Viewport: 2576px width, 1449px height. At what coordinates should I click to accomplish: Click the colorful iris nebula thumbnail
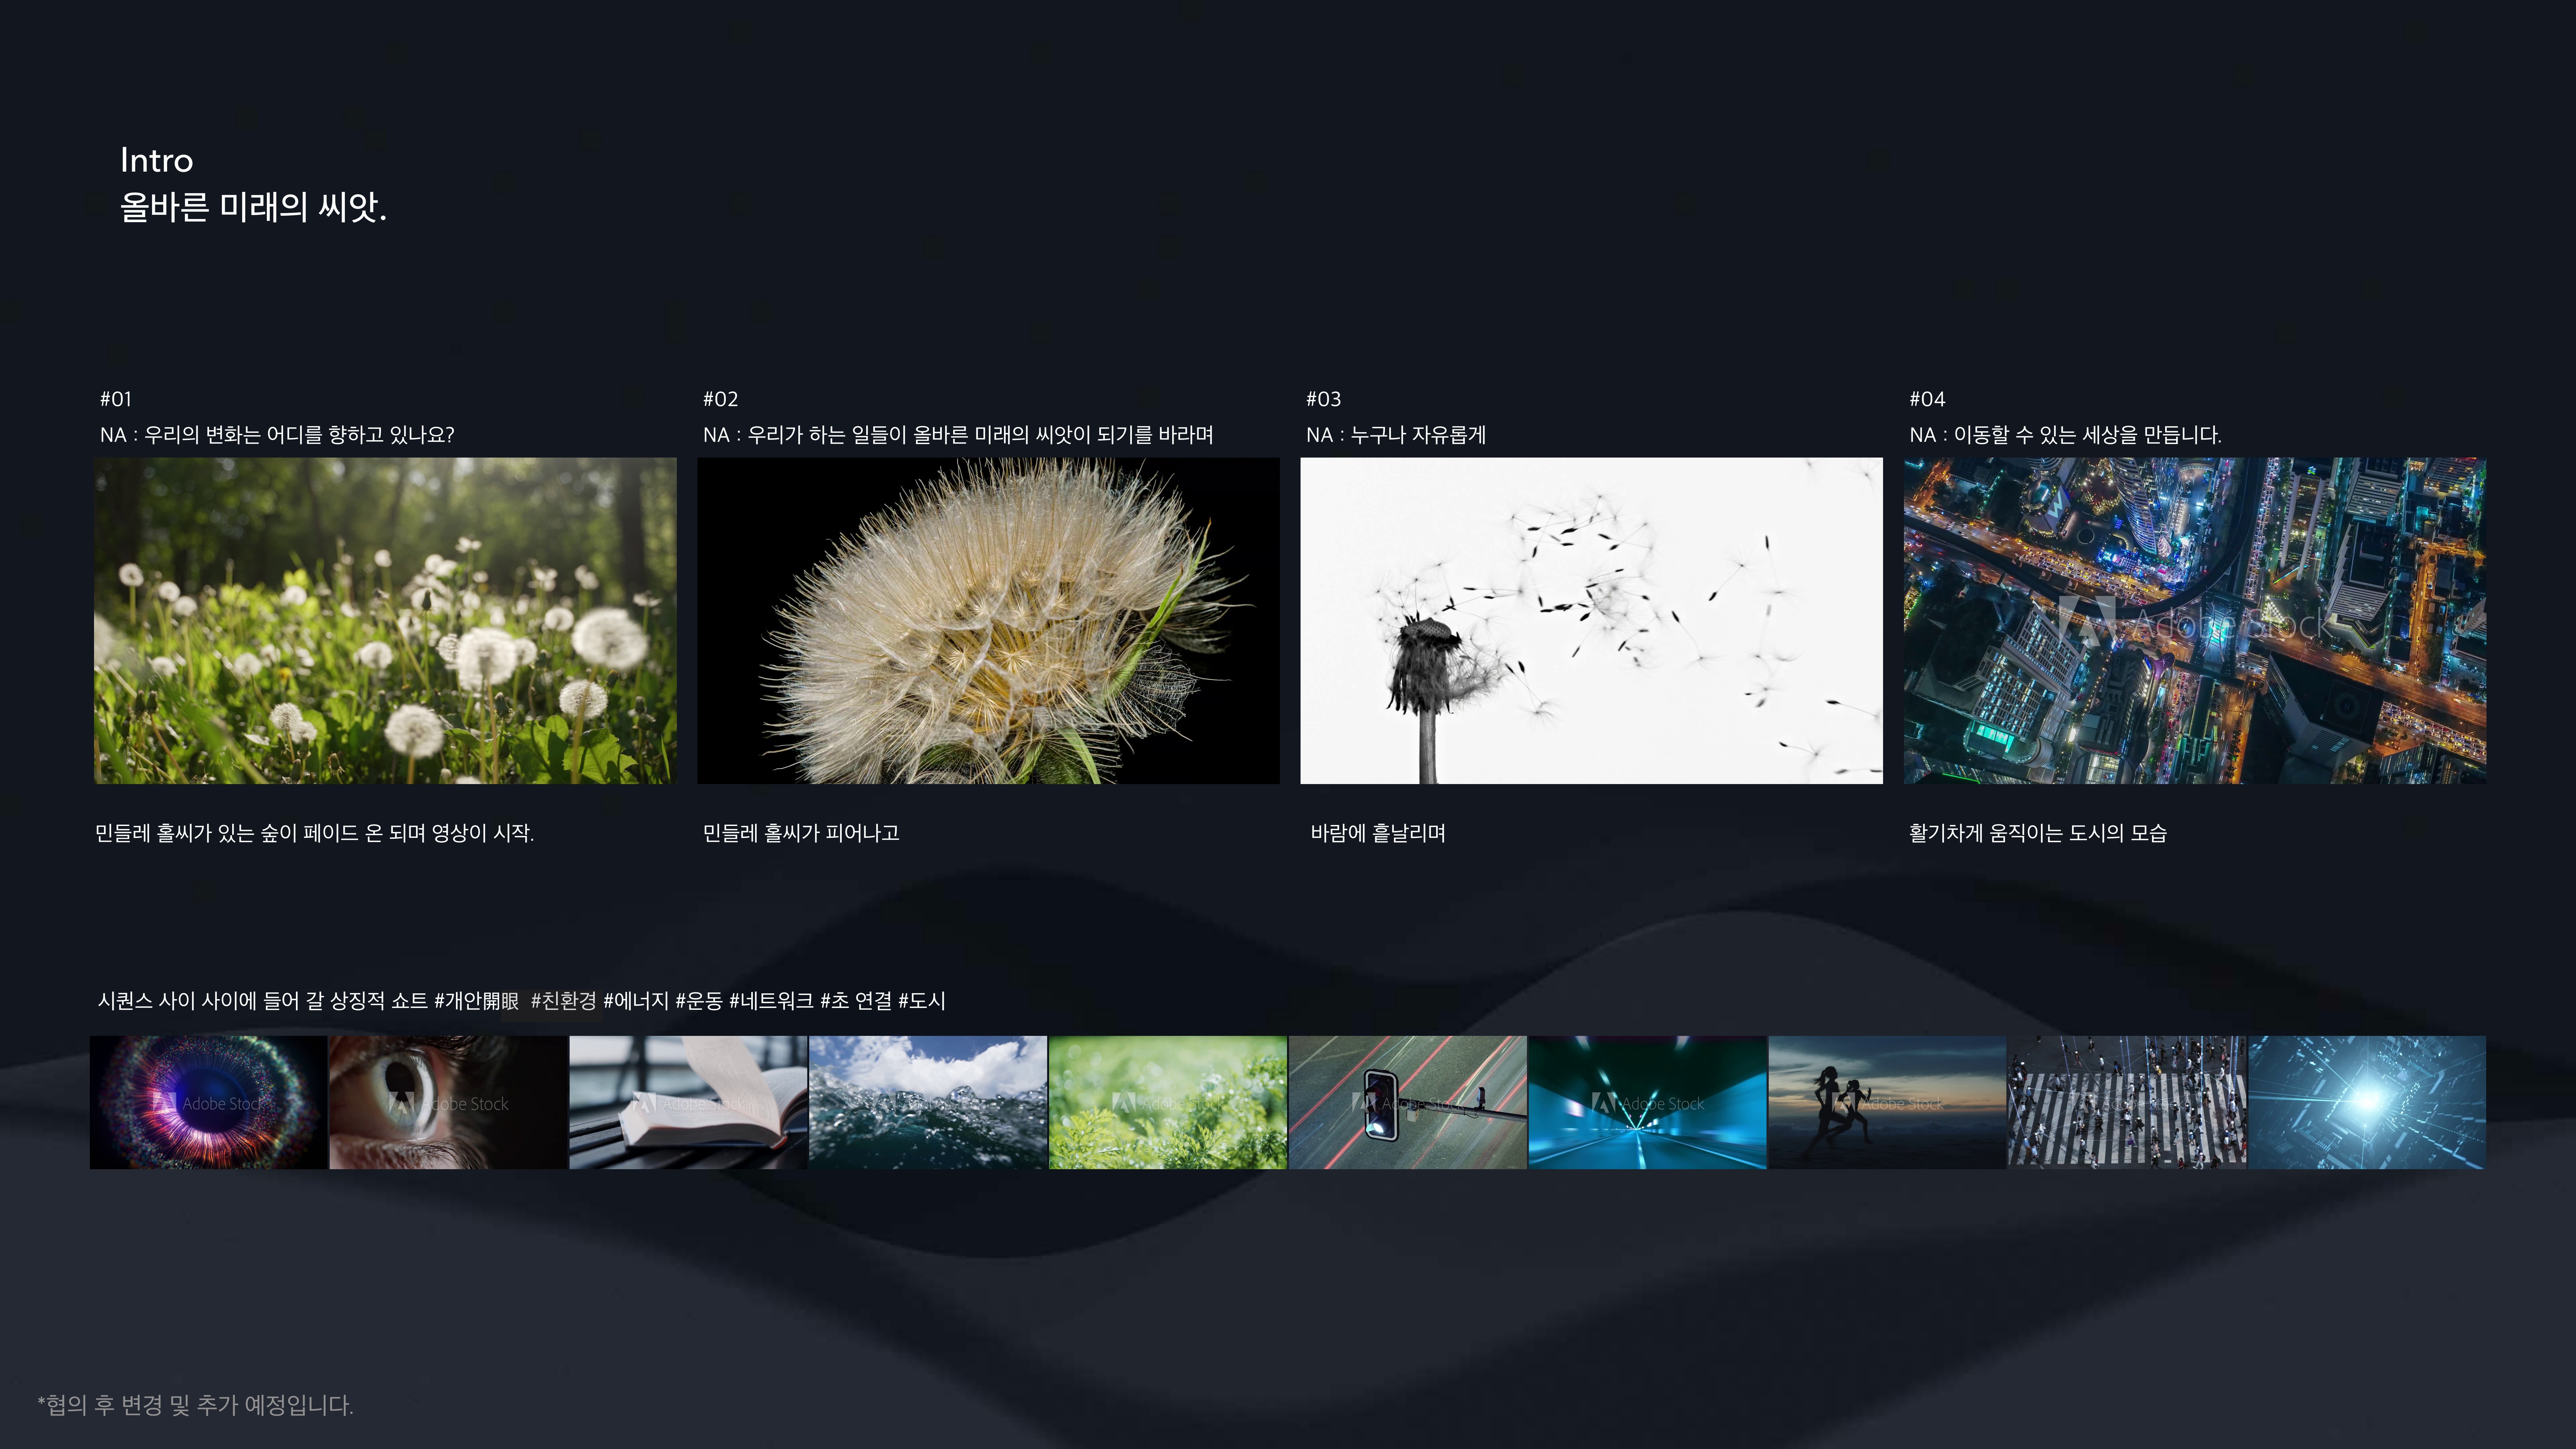208,1102
